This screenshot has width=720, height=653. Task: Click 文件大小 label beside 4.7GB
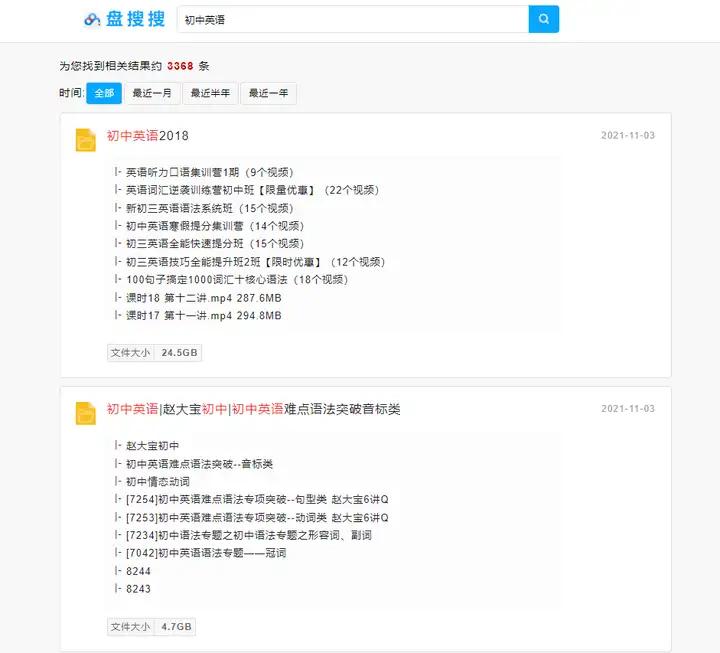tap(130, 627)
